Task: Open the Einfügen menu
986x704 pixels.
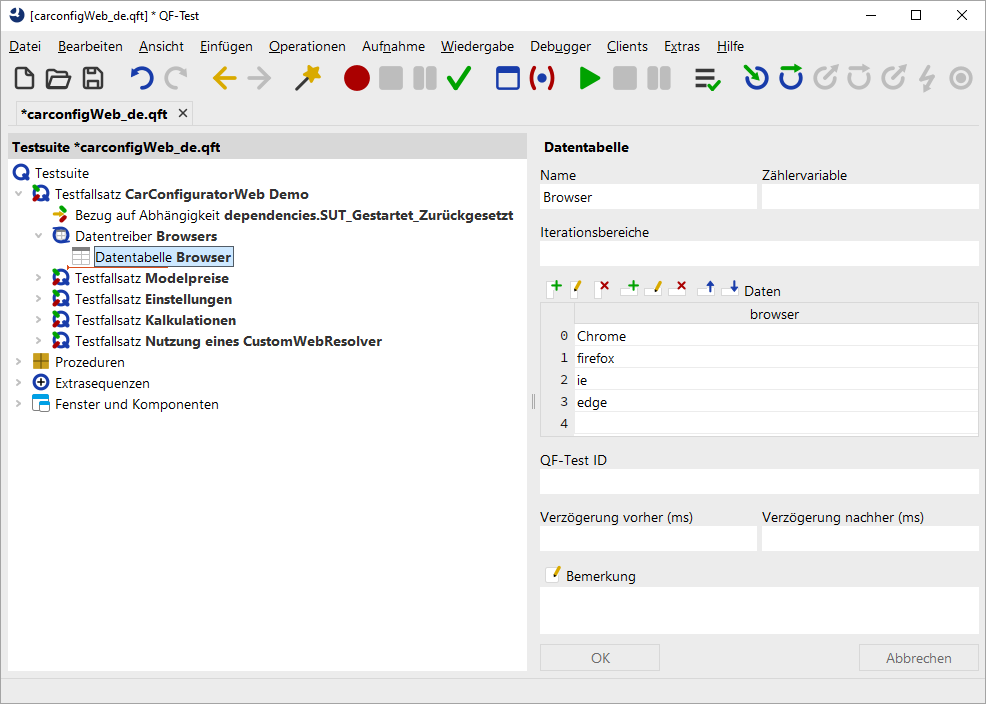Action: tap(226, 47)
